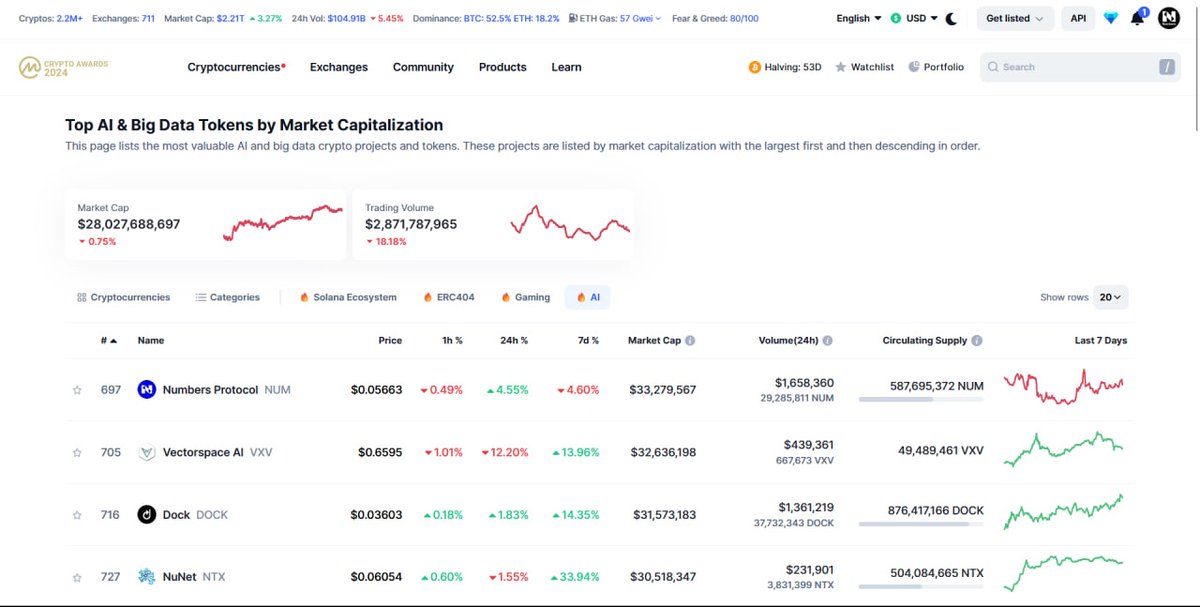Viewport: 1200px width, 607px height.
Task: Click Exchanges 711 stat link
Action: tap(123, 18)
